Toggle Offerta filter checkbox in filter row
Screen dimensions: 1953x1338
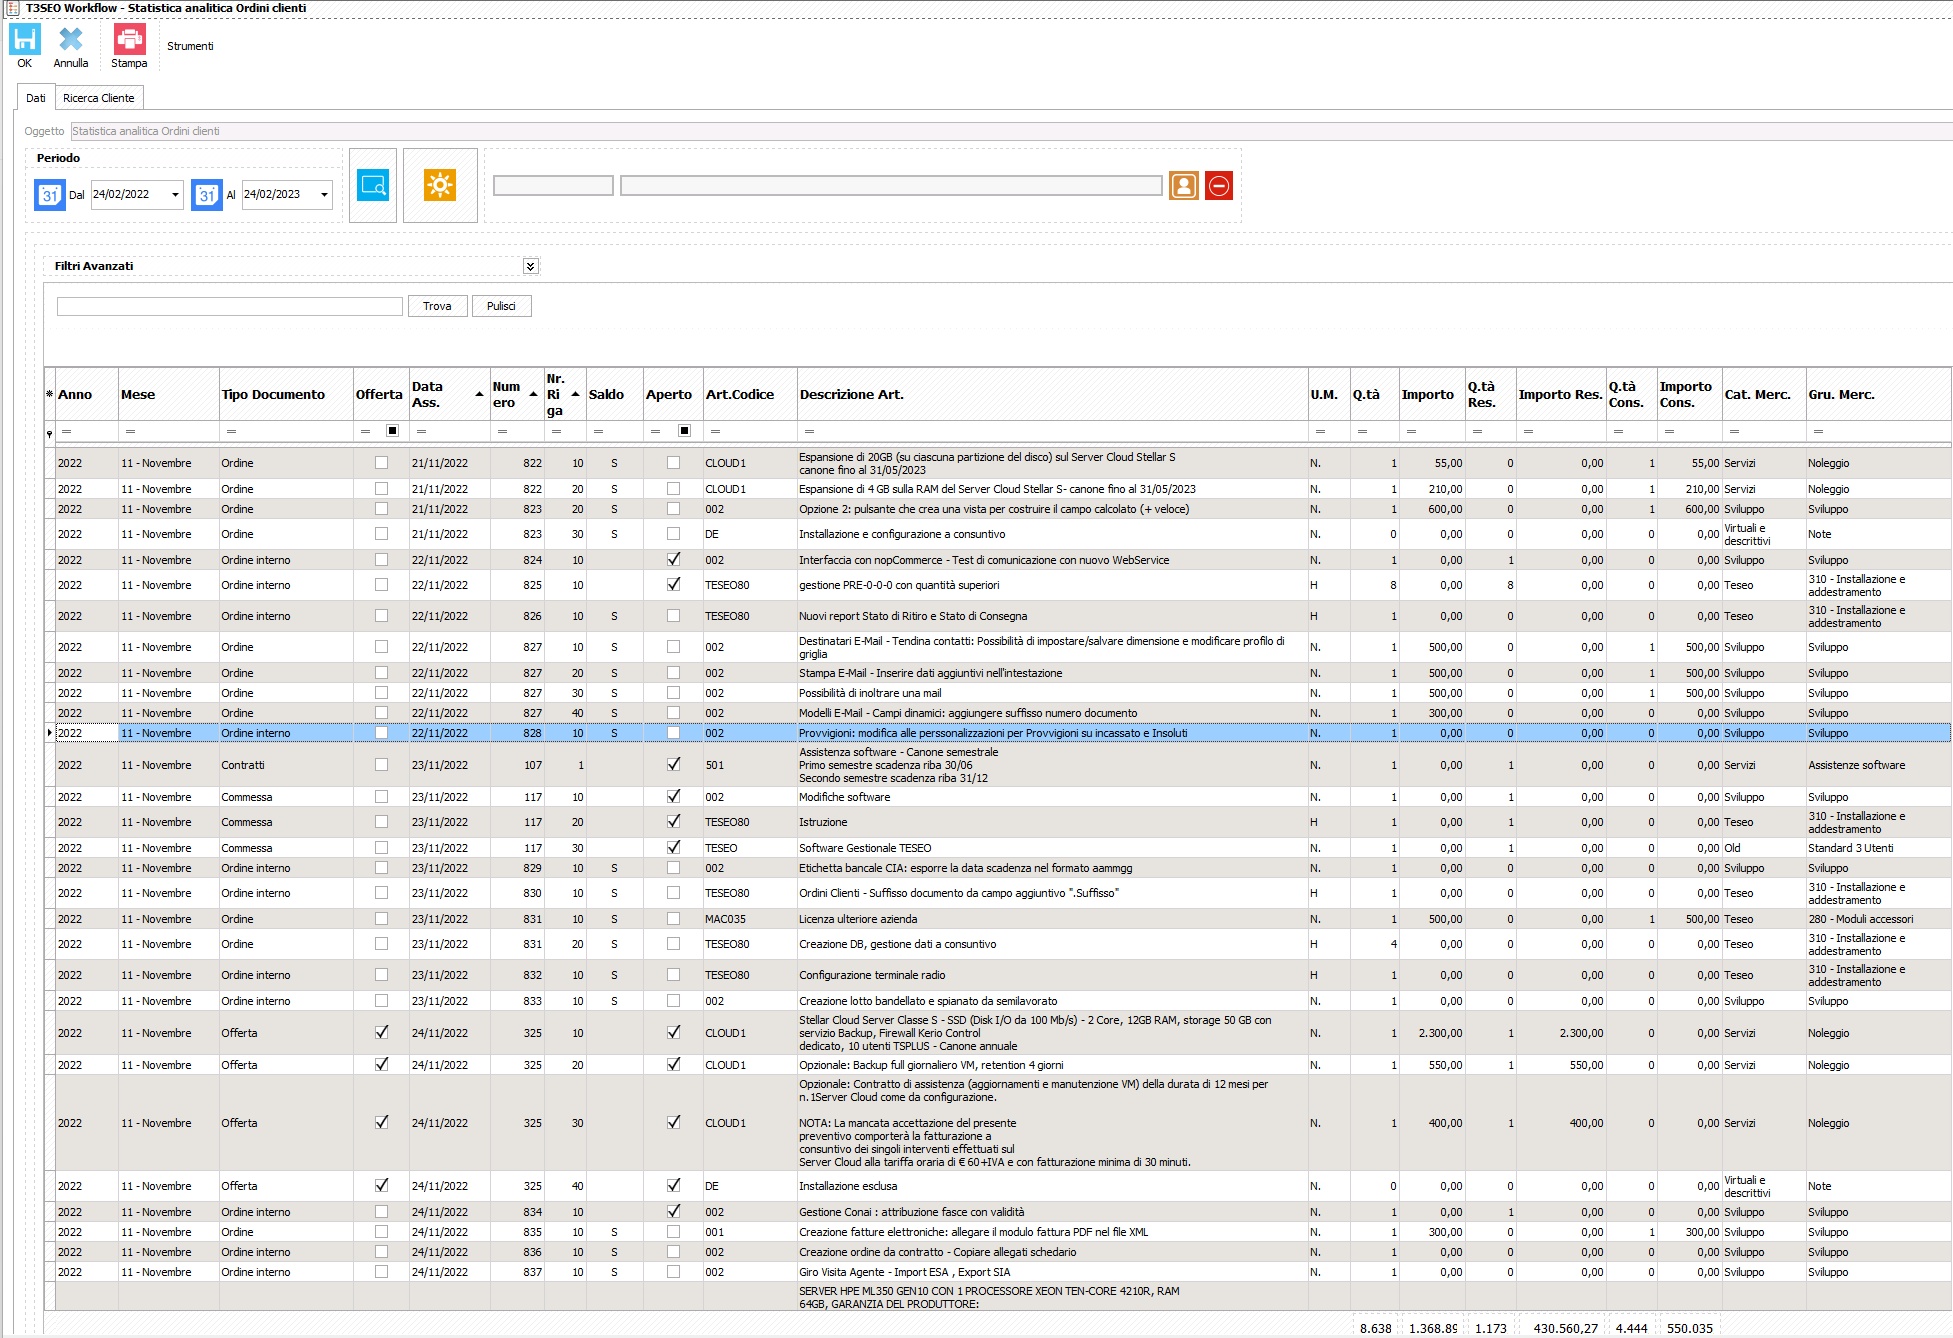[x=393, y=431]
